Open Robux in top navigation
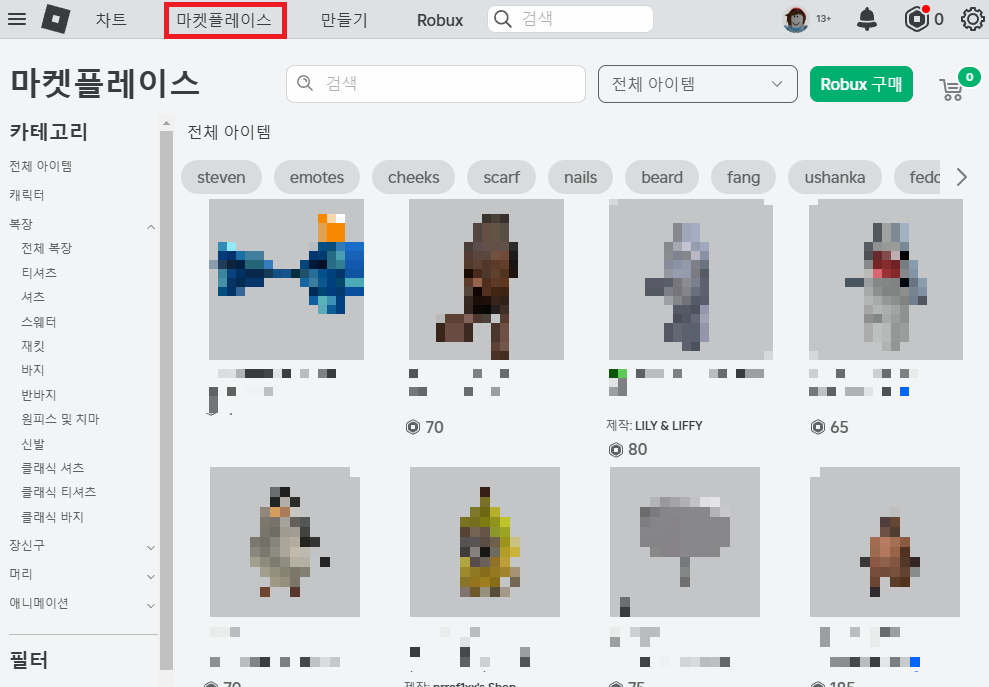This screenshot has height=687, width=989. 440,20
